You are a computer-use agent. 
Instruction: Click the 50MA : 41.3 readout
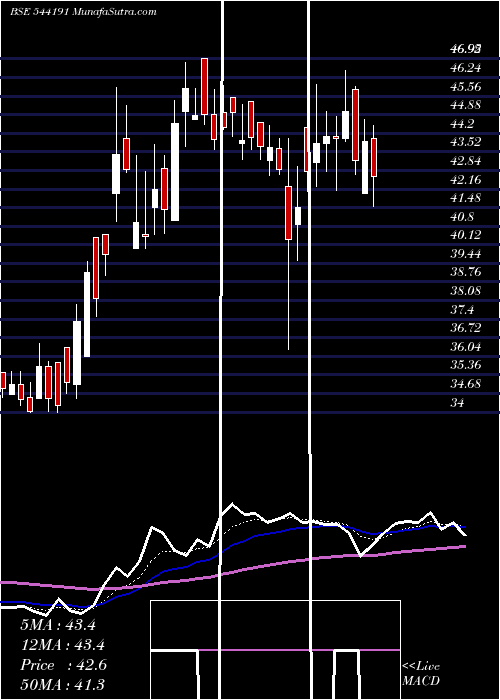tap(62, 685)
